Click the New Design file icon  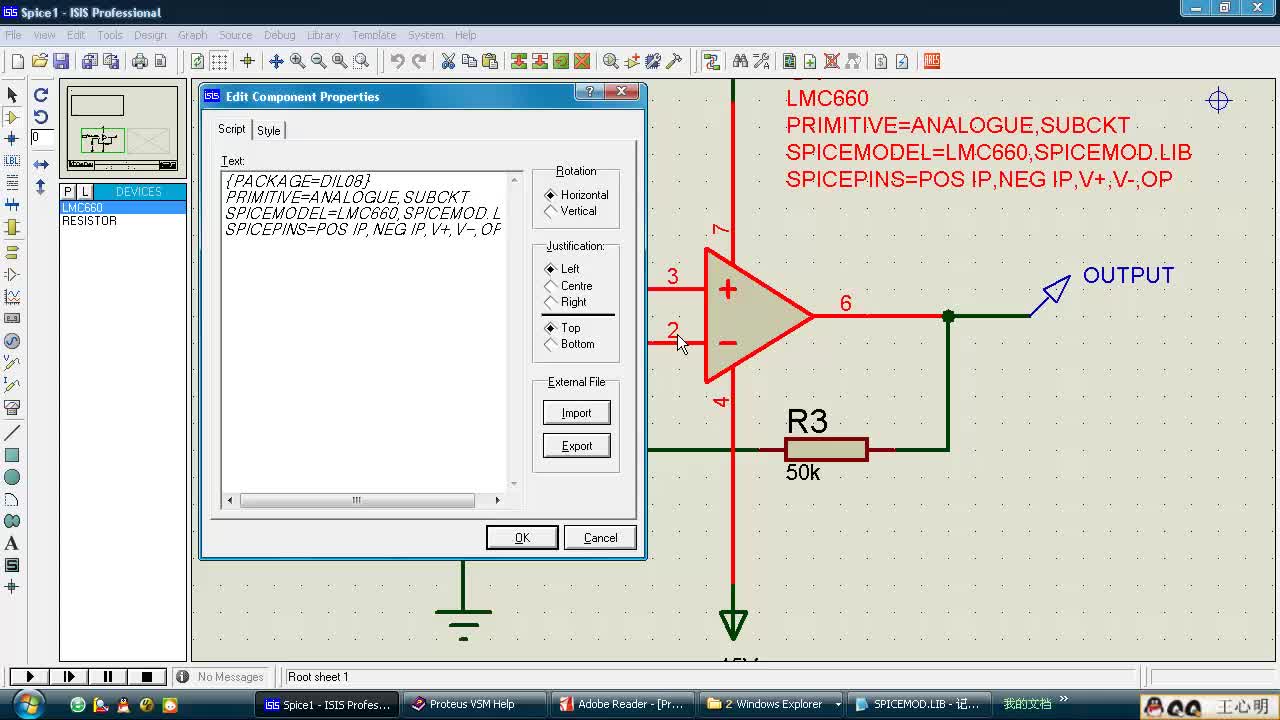(17, 61)
